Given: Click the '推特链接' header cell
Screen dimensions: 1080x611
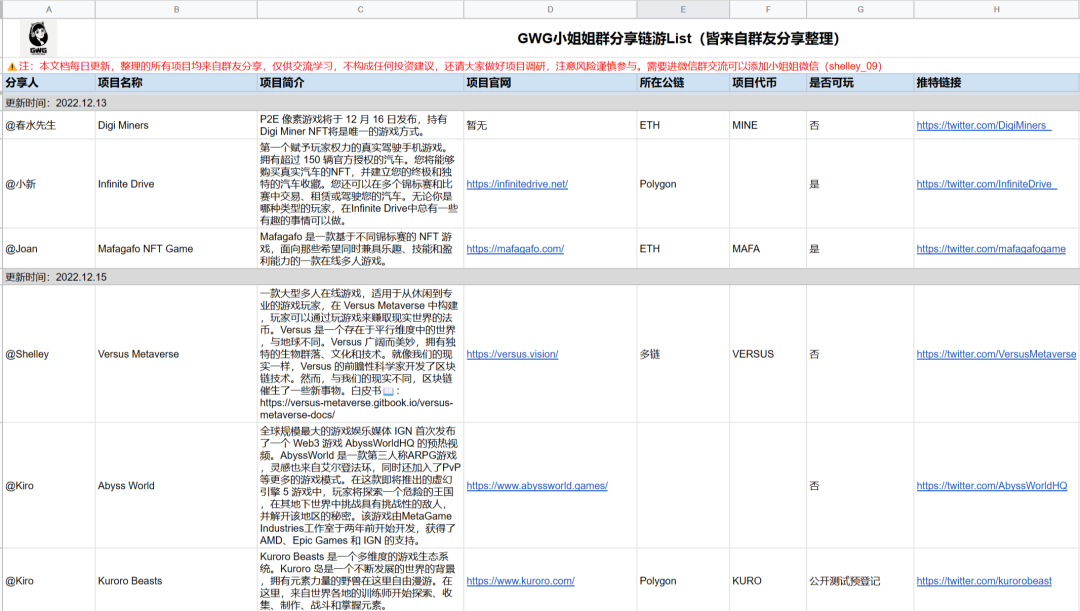Looking at the screenshot, I should 997,83.
